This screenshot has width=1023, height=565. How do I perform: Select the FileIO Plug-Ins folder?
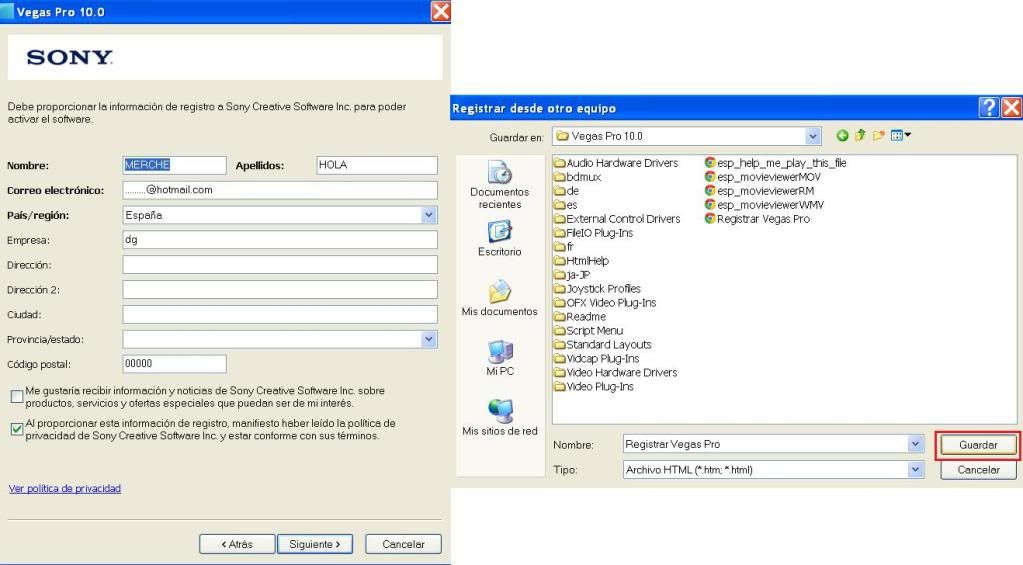coord(594,233)
